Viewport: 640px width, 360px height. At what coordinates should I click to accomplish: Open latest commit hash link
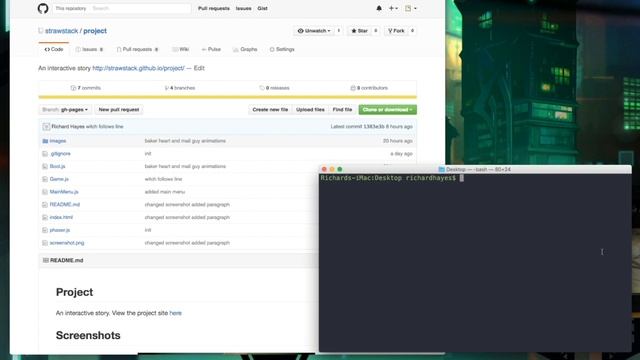pos(374,127)
